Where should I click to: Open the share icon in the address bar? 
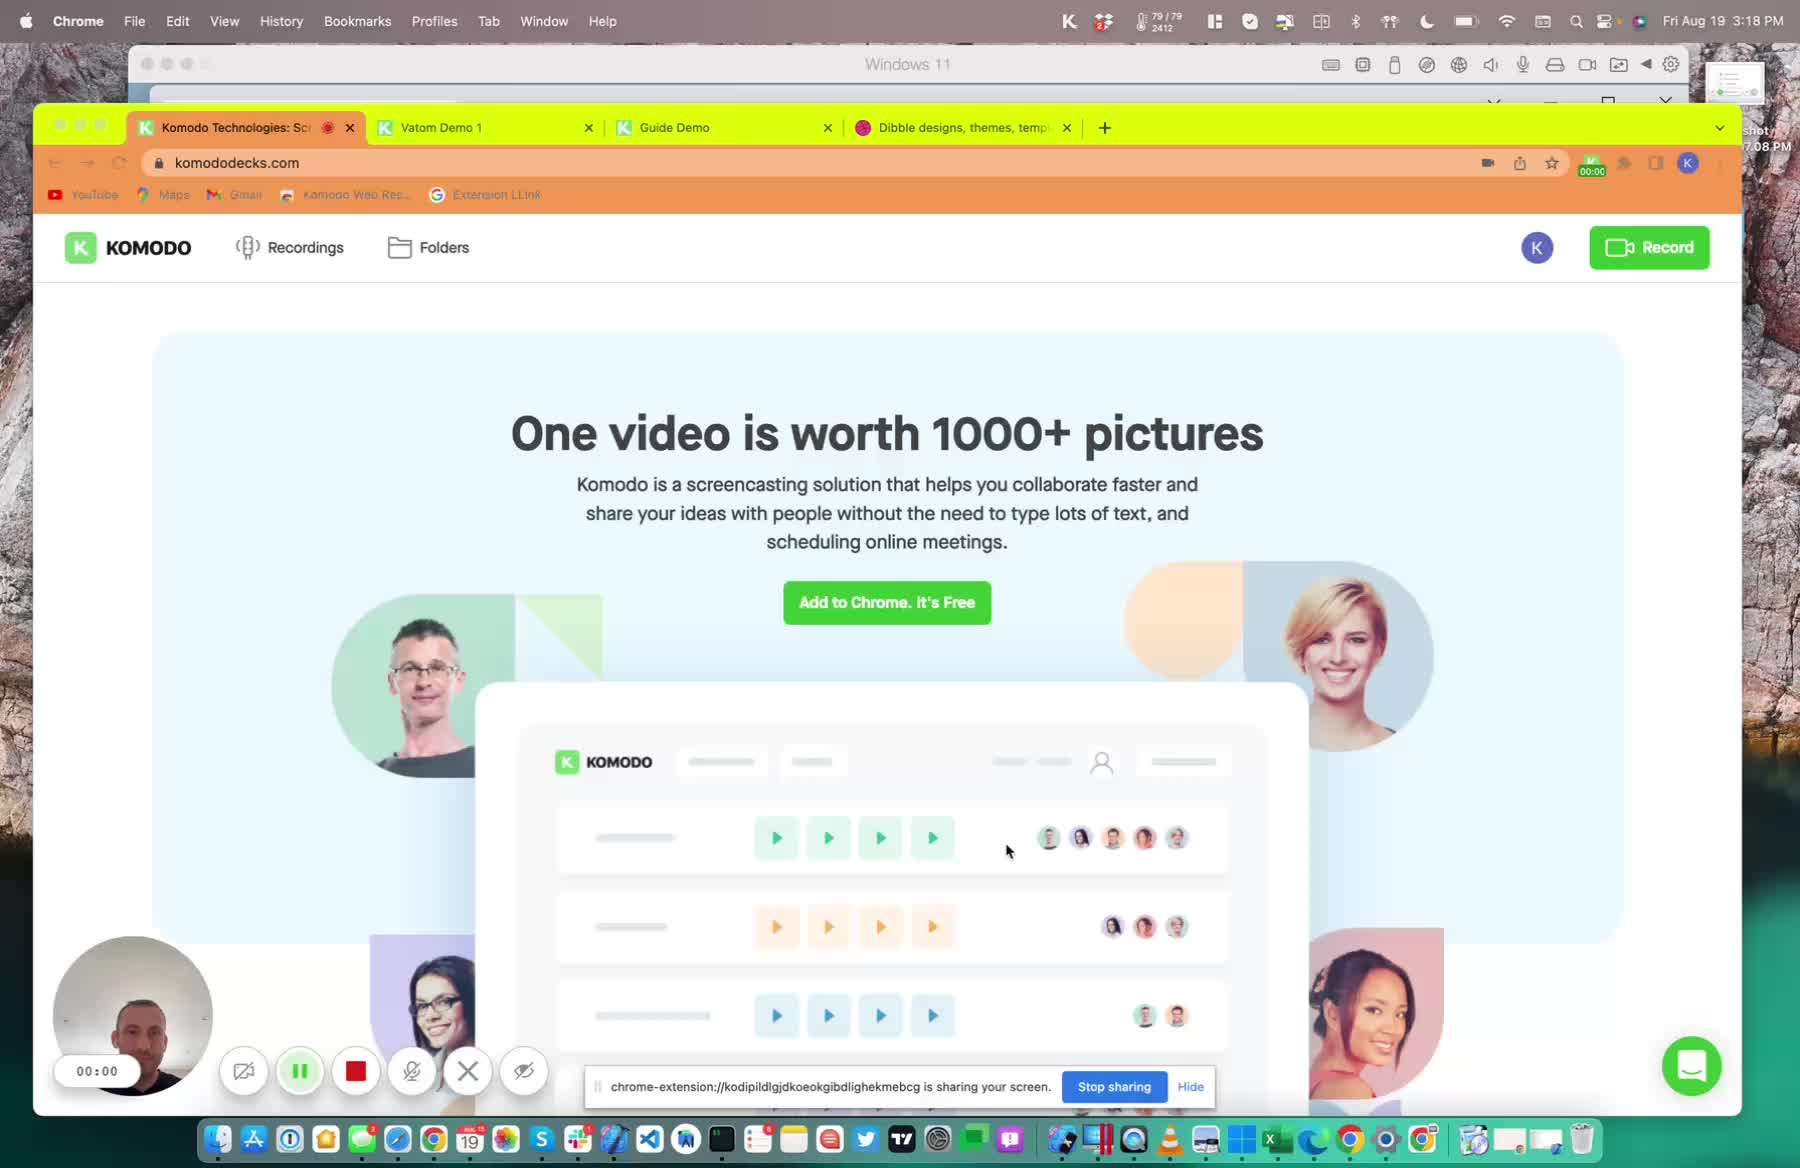pos(1520,162)
